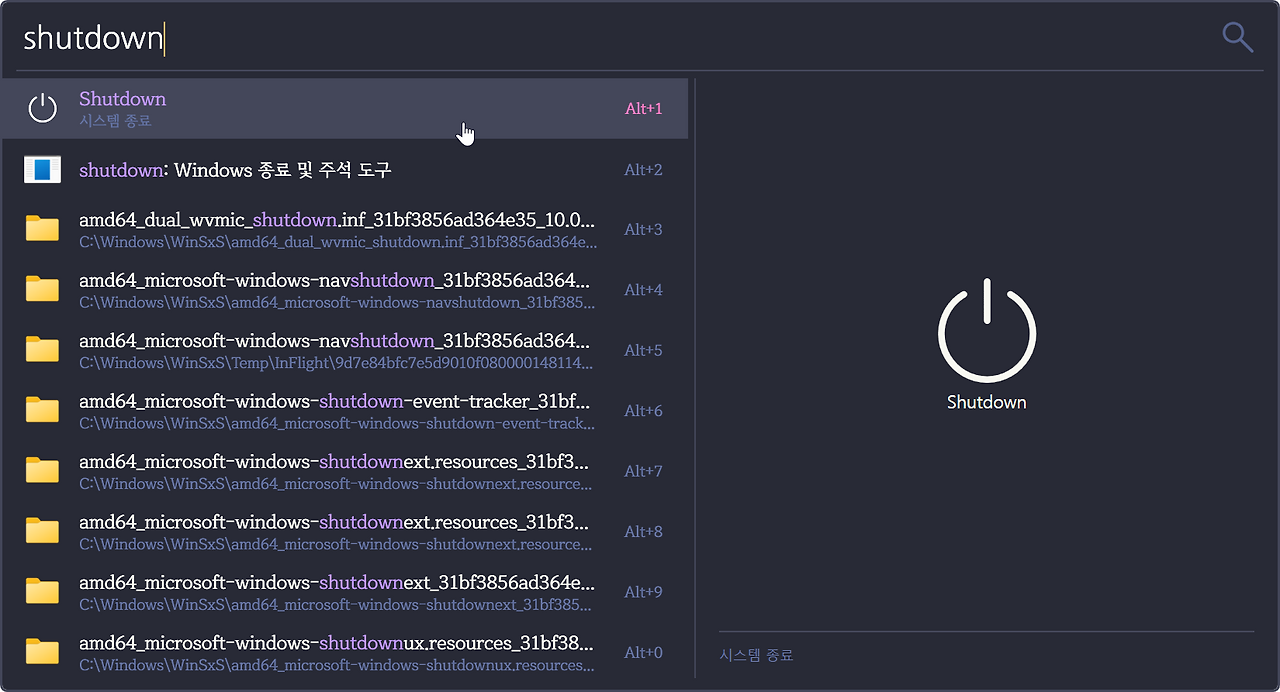The width and height of the screenshot is (1280, 692).
Task: Click "시스템 종료" subtitle under Shutdown result
Action: [115, 121]
